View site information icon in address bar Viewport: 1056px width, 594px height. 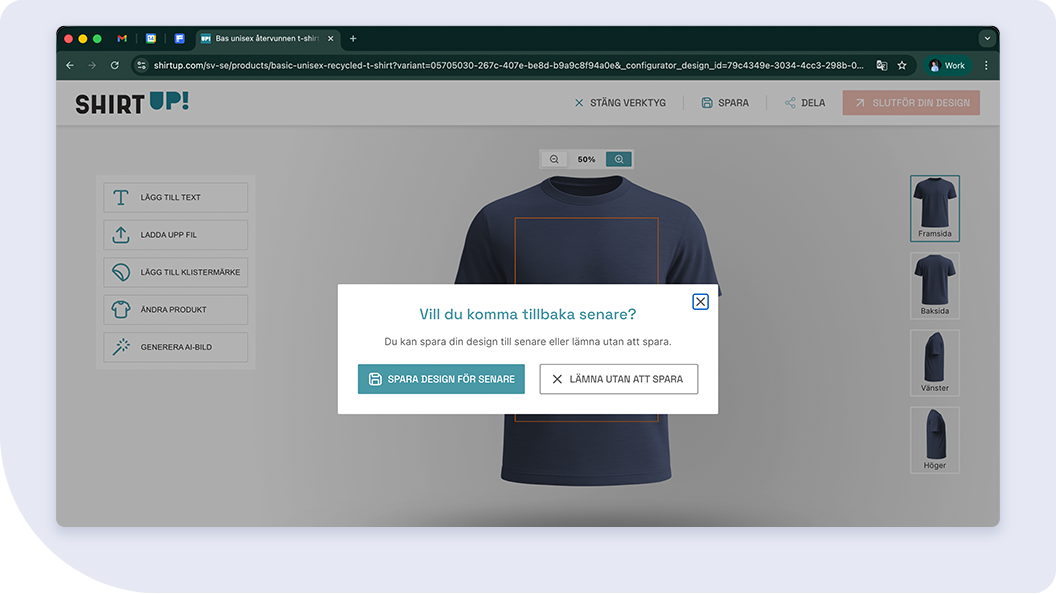[141, 65]
